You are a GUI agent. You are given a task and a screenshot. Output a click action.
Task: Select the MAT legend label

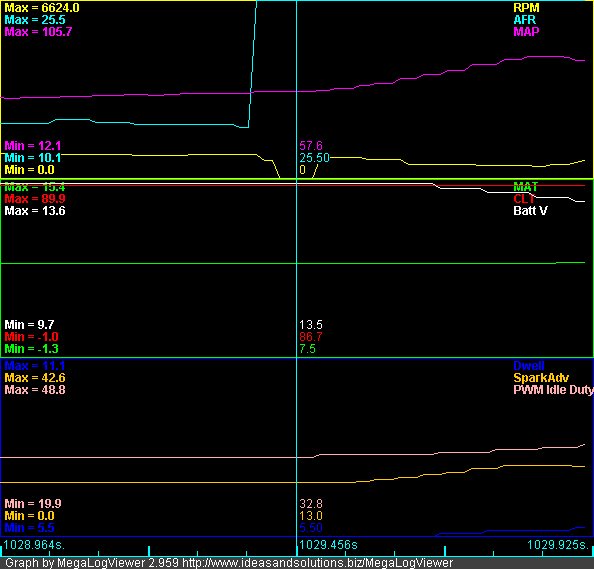point(525,187)
